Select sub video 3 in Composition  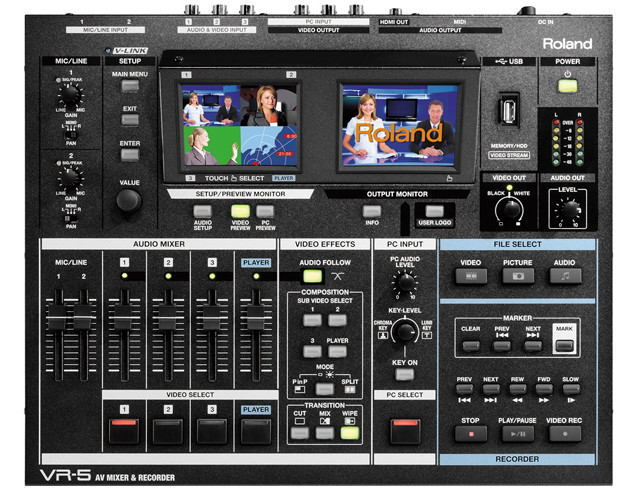click(312, 351)
